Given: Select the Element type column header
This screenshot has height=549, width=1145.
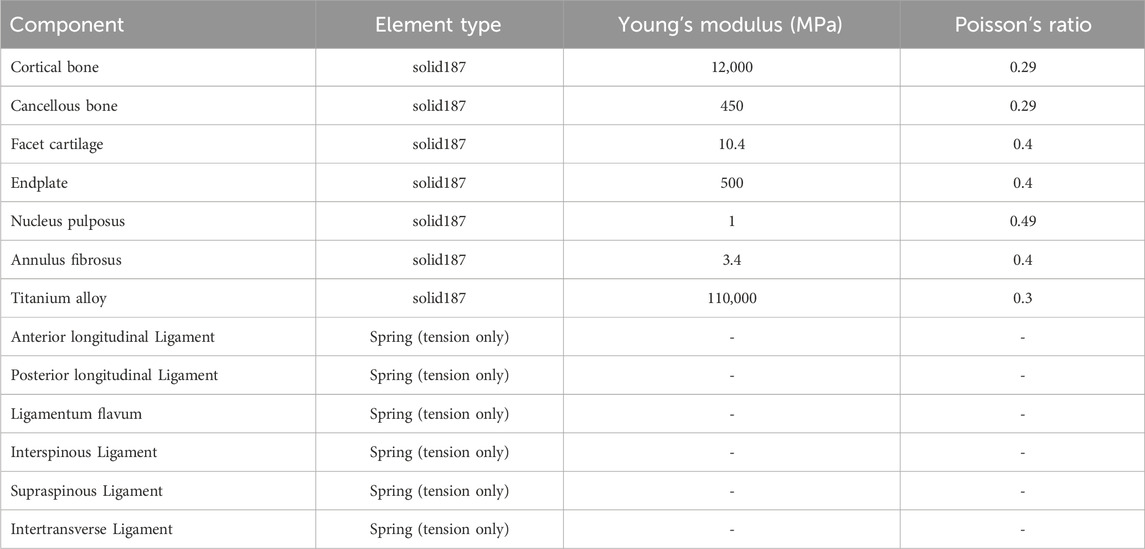Looking at the screenshot, I should coord(439,24).
